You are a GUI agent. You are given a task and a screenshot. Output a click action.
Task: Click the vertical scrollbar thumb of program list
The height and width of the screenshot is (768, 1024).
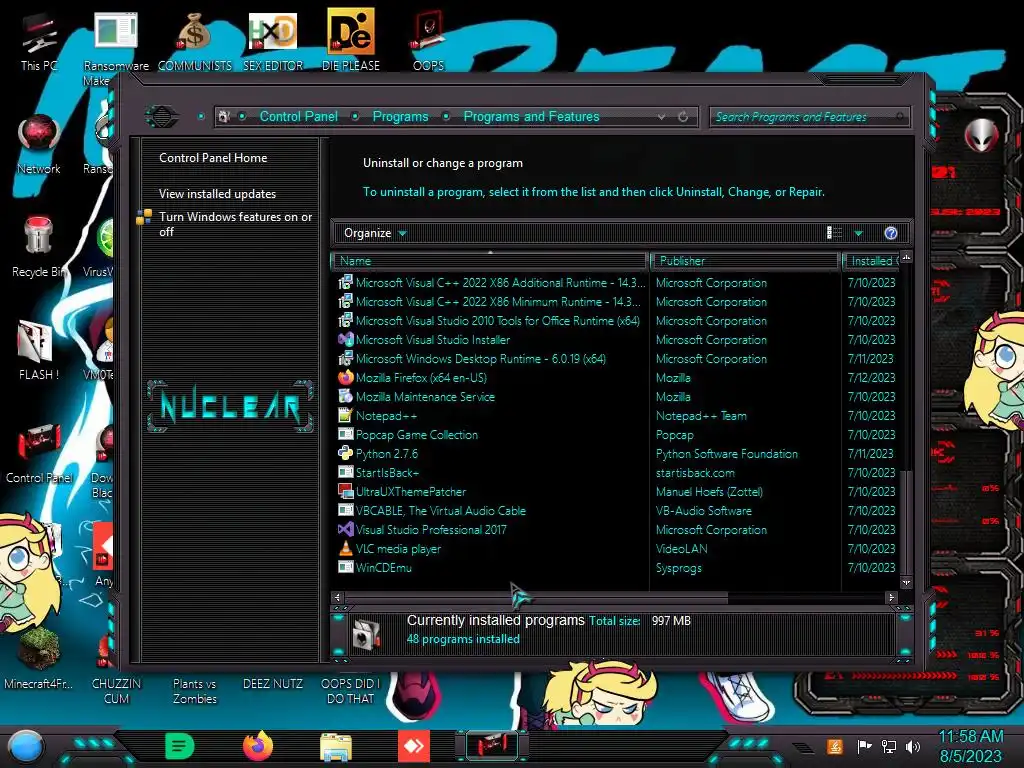[906, 520]
